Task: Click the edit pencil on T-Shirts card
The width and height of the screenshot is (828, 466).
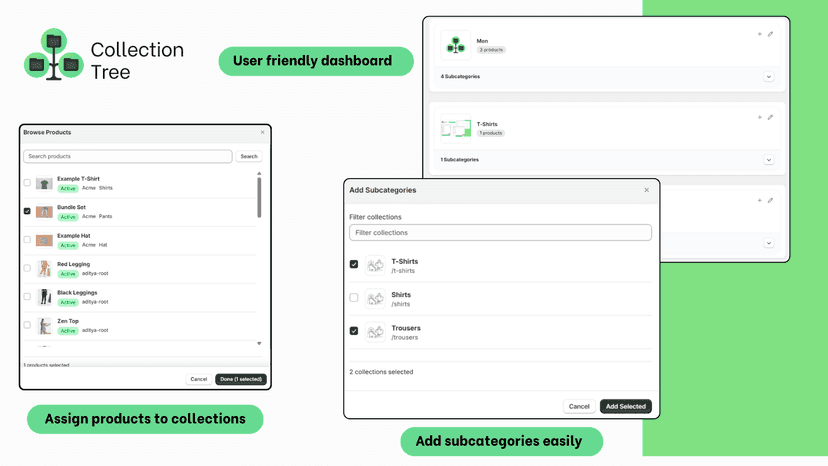Action: pyautogui.click(x=770, y=117)
